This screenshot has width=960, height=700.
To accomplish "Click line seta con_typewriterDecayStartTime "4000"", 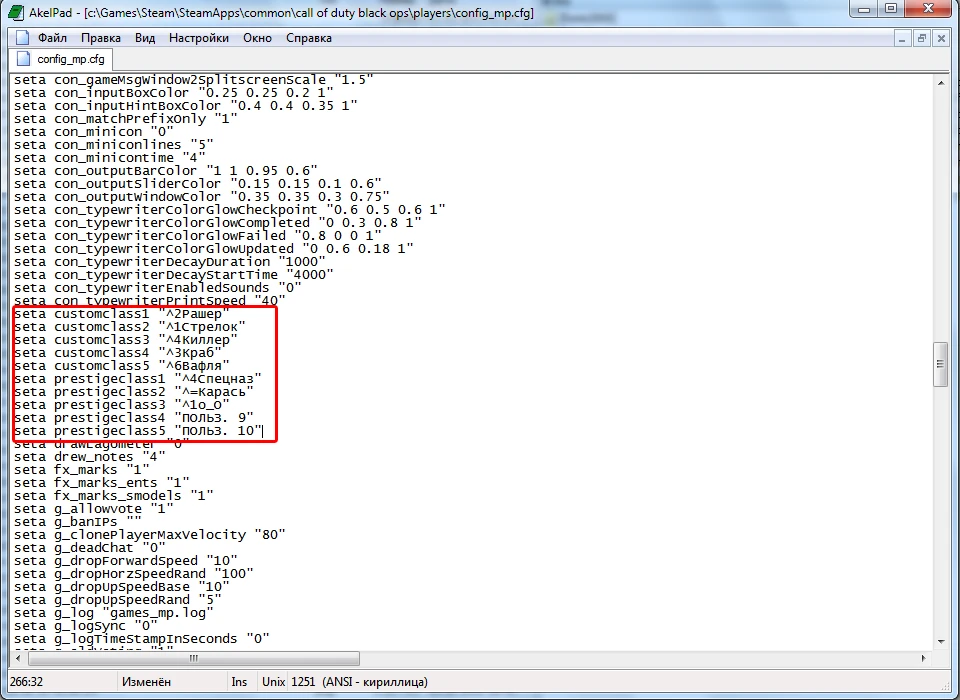I will (x=174, y=275).
